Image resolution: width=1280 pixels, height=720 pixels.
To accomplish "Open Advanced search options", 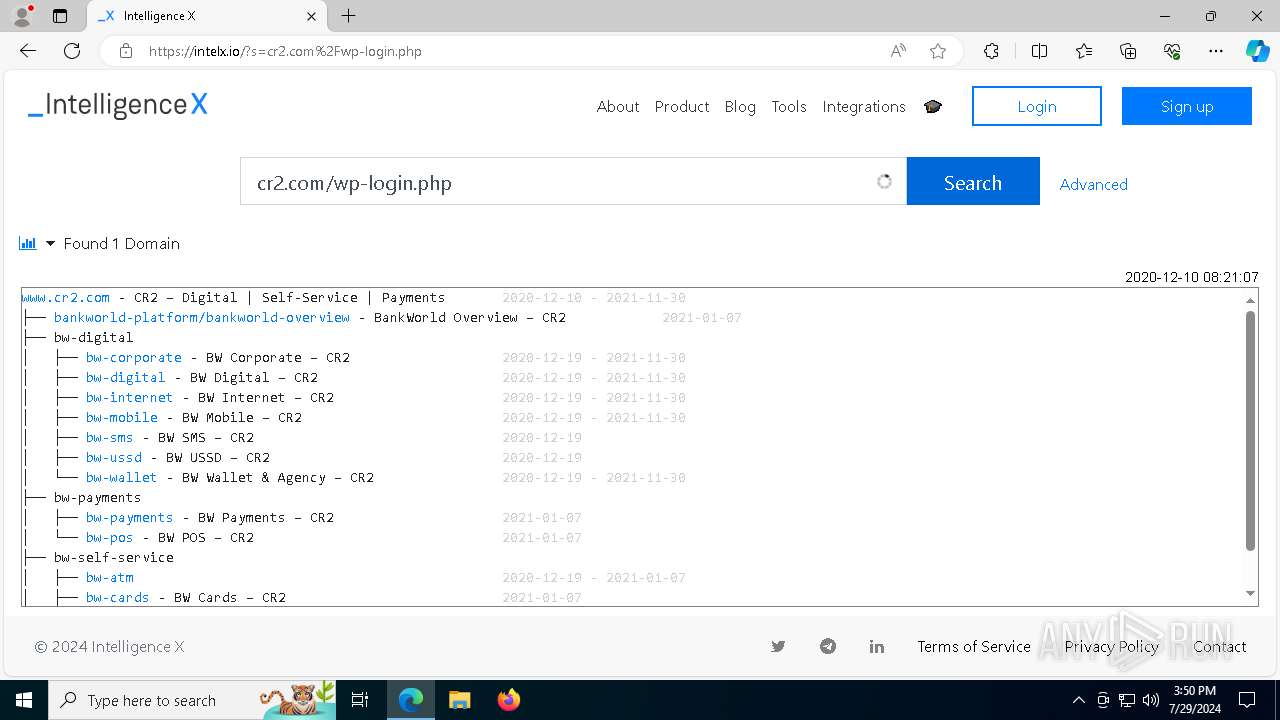I will point(1094,184).
